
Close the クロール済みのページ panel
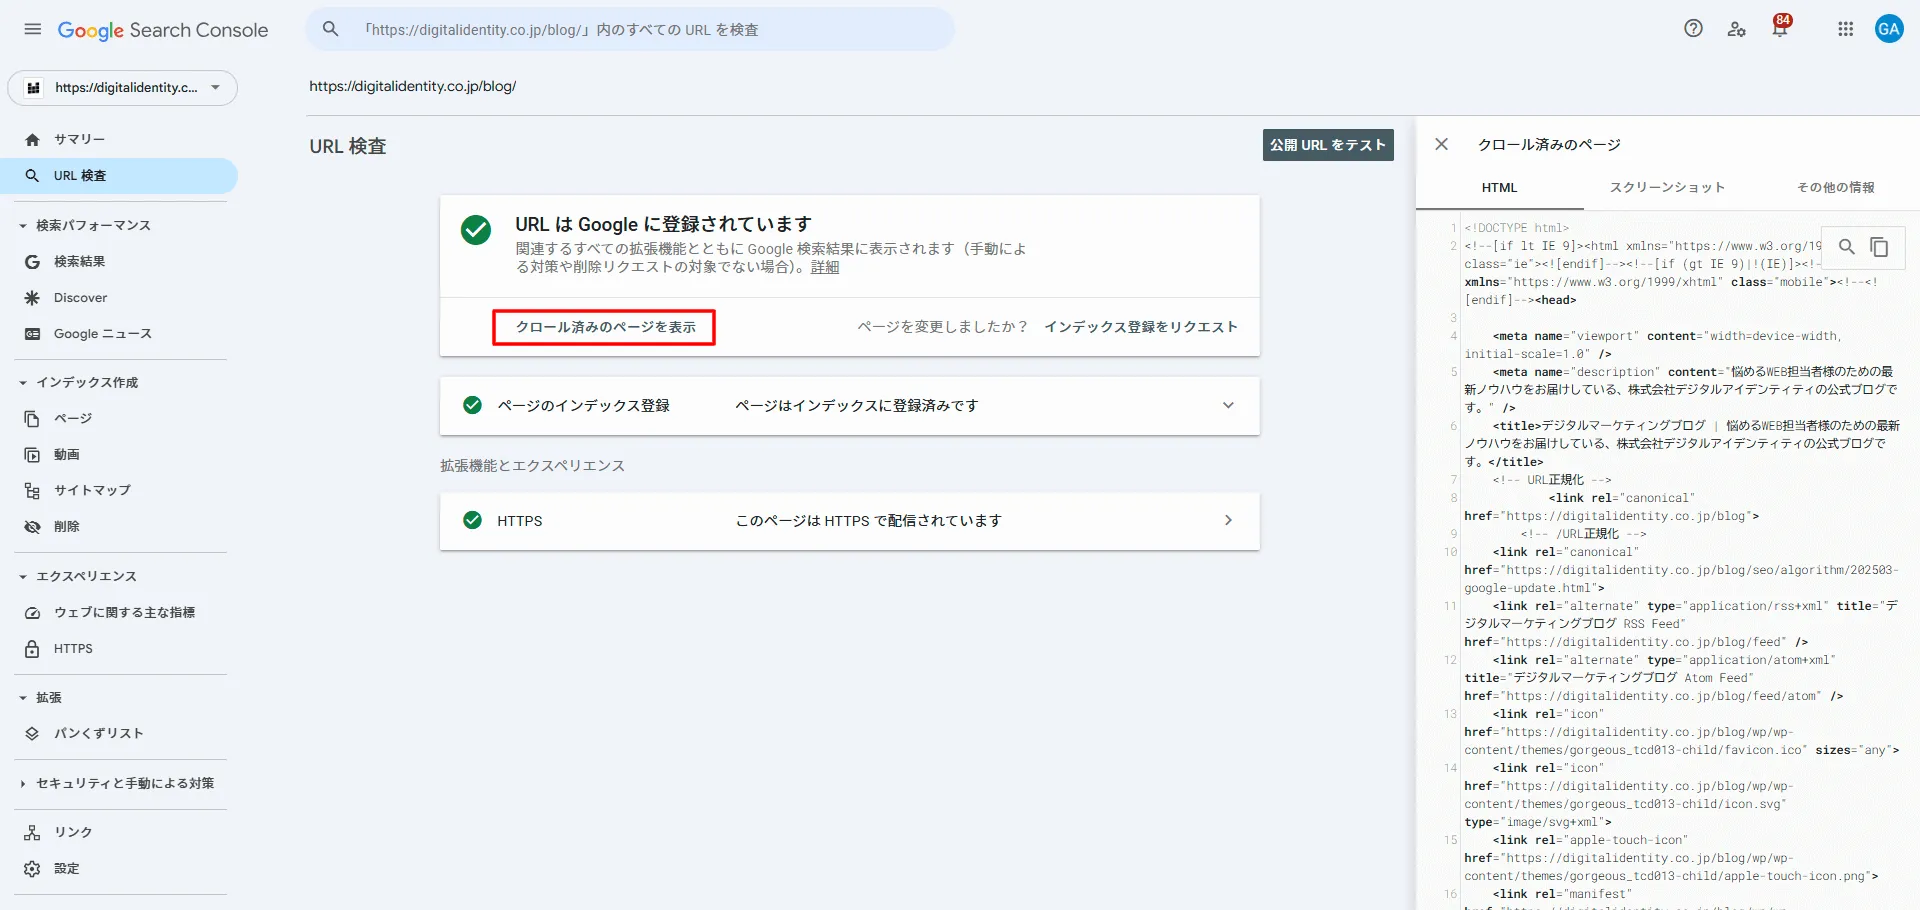coord(1441,144)
